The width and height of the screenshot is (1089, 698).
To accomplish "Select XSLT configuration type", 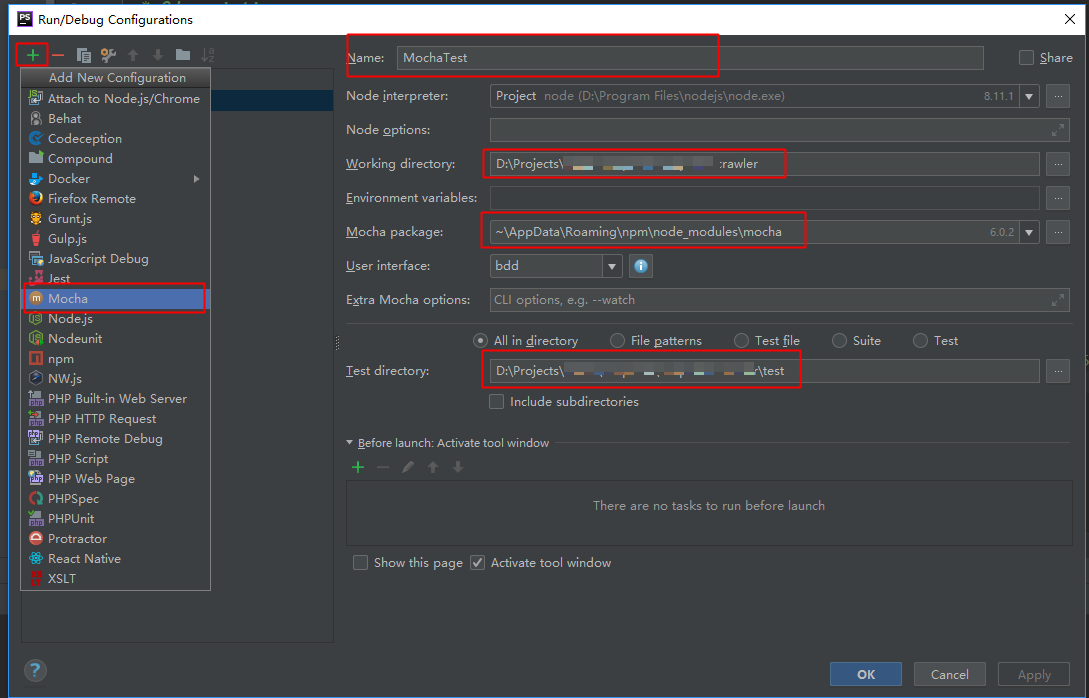I will tap(115, 579).
